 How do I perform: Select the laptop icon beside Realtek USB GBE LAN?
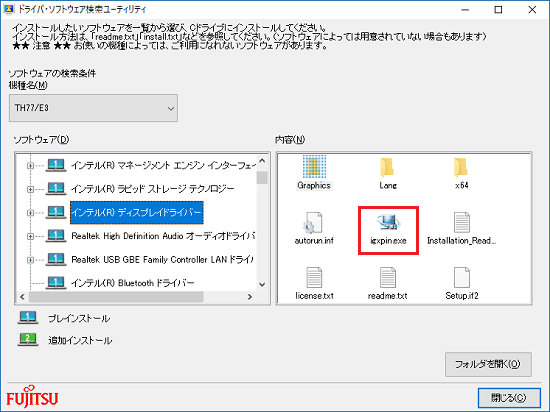56,259
